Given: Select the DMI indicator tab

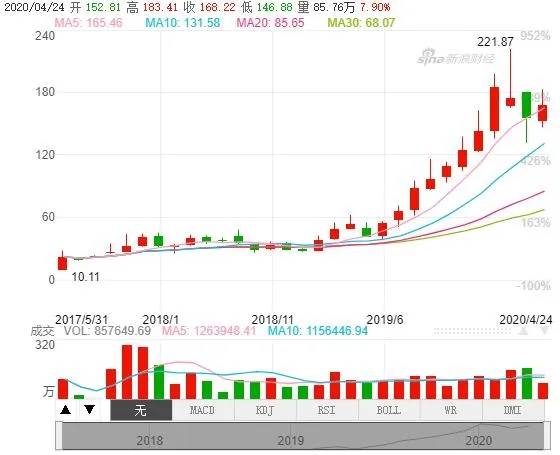Looking at the screenshot, I should (x=513, y=410).
